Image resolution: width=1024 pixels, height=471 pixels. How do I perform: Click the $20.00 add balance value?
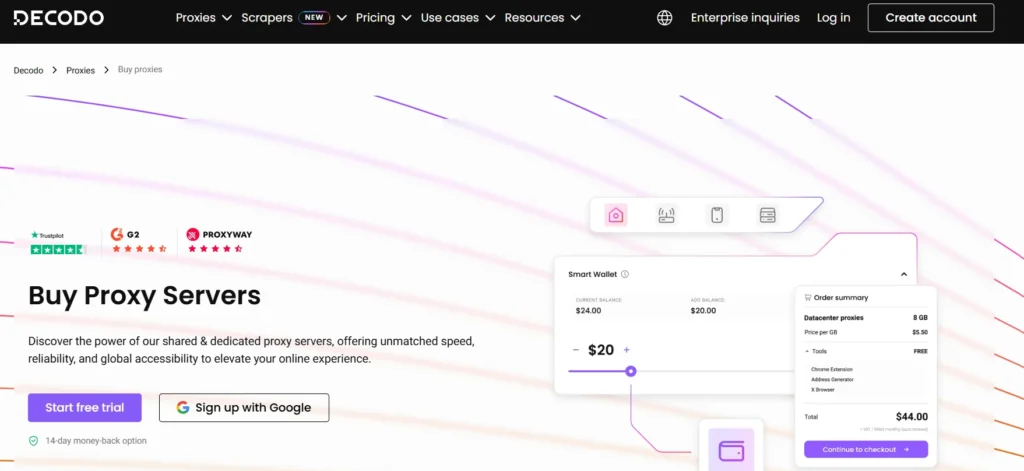(x=703, y=311)
